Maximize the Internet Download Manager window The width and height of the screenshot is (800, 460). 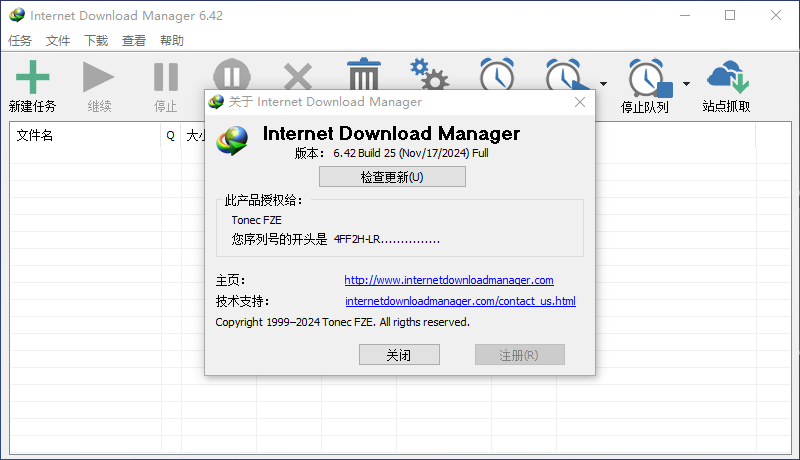coord(730,15)
